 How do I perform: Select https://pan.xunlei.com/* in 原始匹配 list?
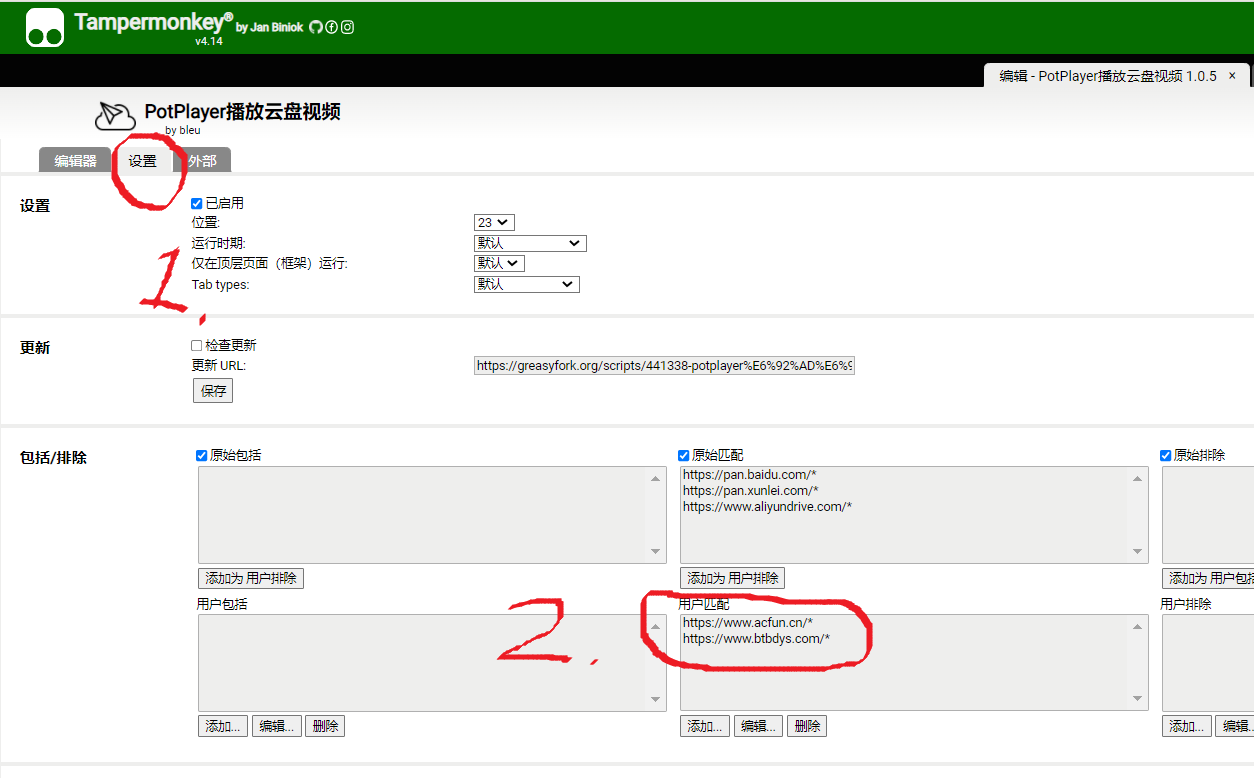[x=751, y=490]
